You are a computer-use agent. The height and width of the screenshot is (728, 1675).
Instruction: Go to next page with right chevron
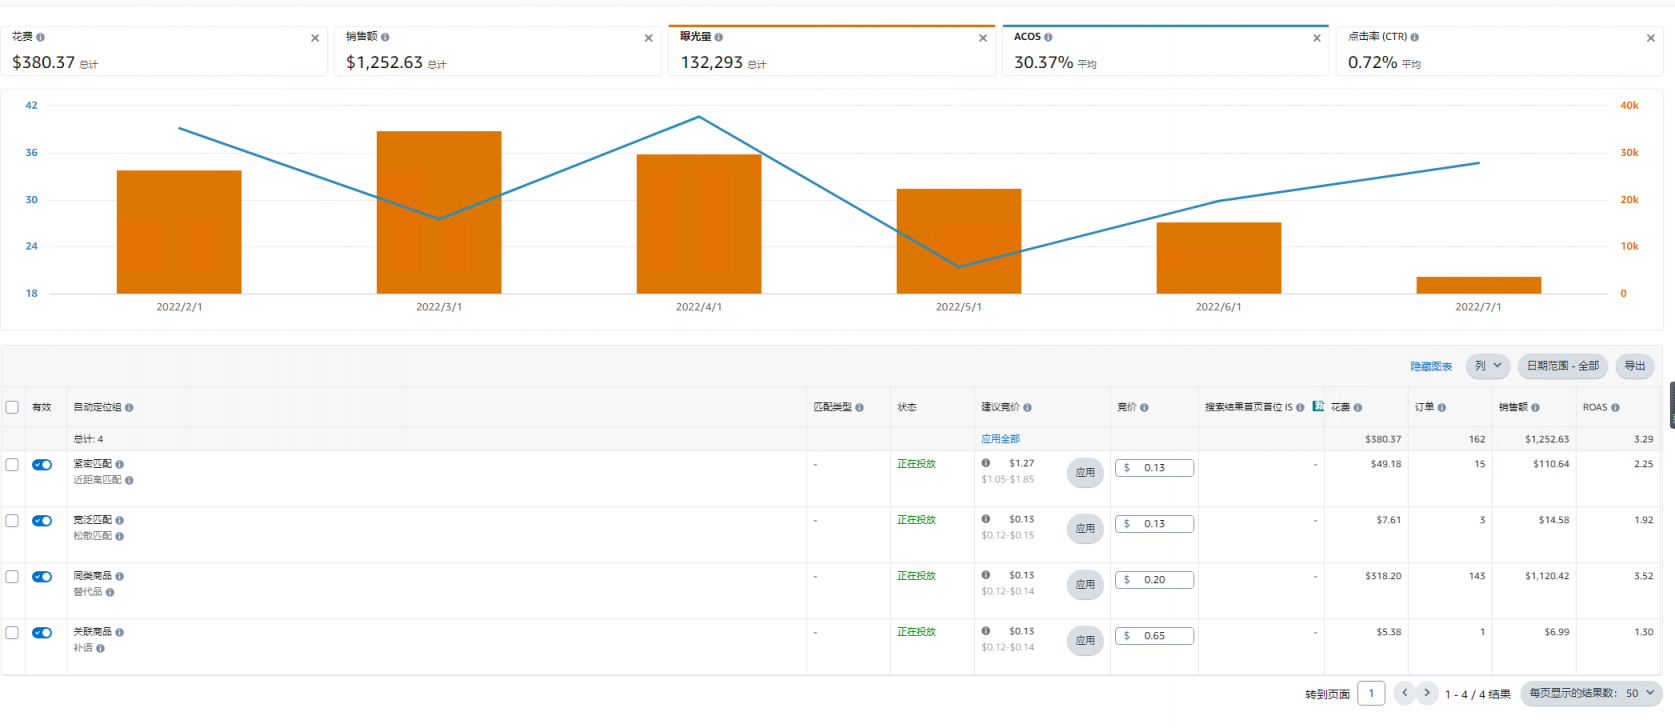[1427, 693]
